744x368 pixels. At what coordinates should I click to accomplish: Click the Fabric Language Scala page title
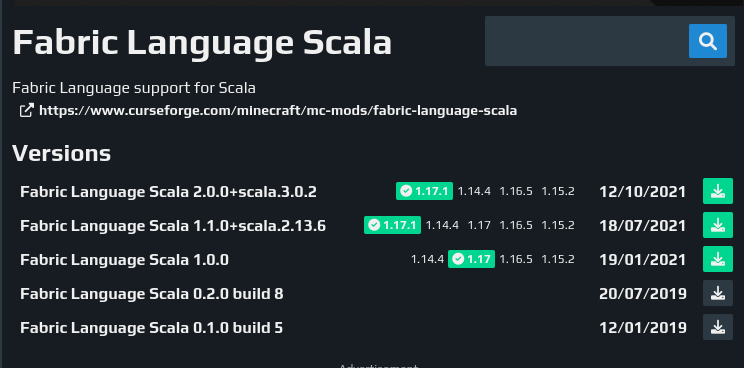coord(202,43)
